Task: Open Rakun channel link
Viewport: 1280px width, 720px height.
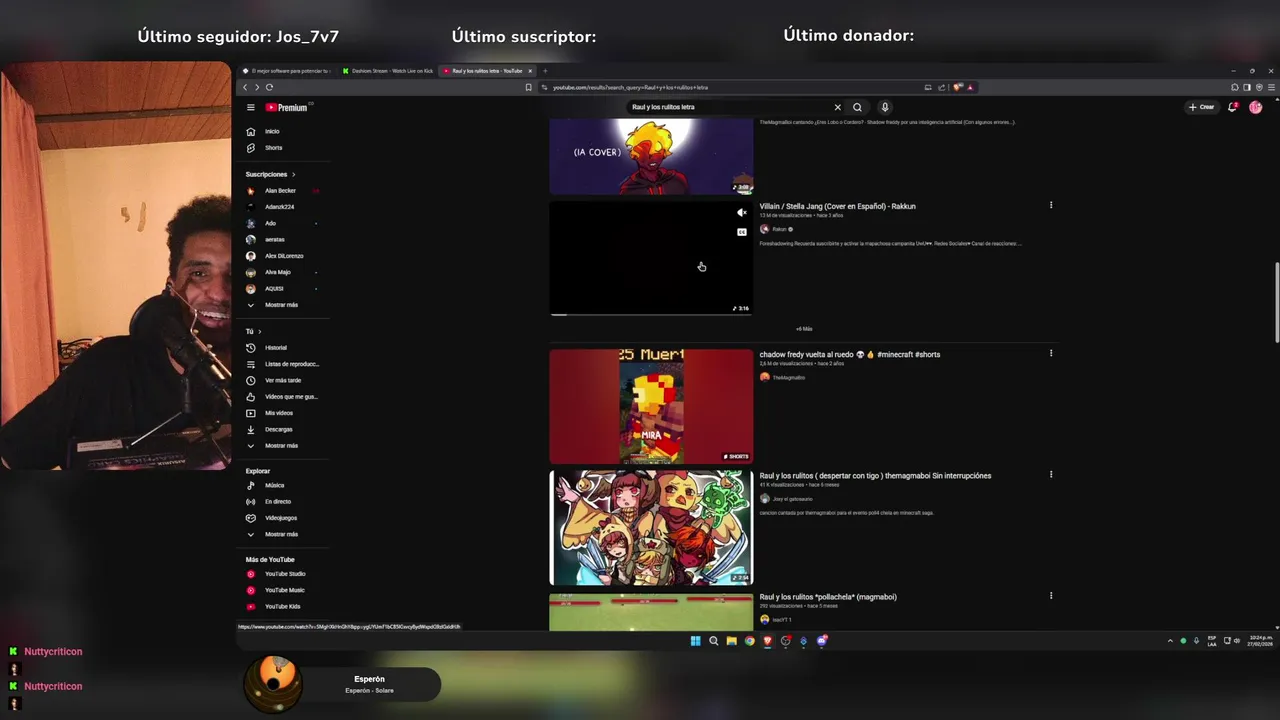Action: pyautogui.click(x=779, y=229)
